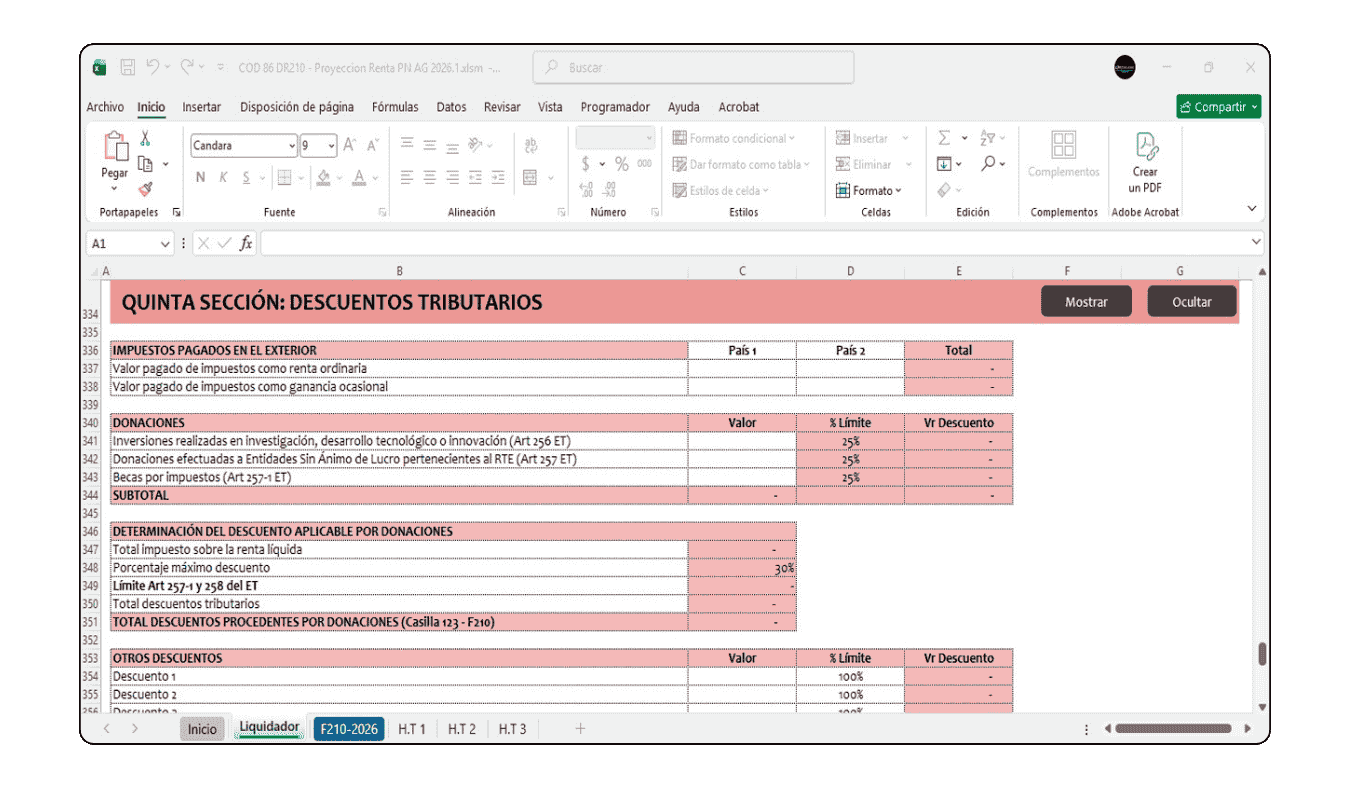The width and height of the screenshot is (1350, 788).
Task: Click the Insert Function fx icon
Action: 245,243
